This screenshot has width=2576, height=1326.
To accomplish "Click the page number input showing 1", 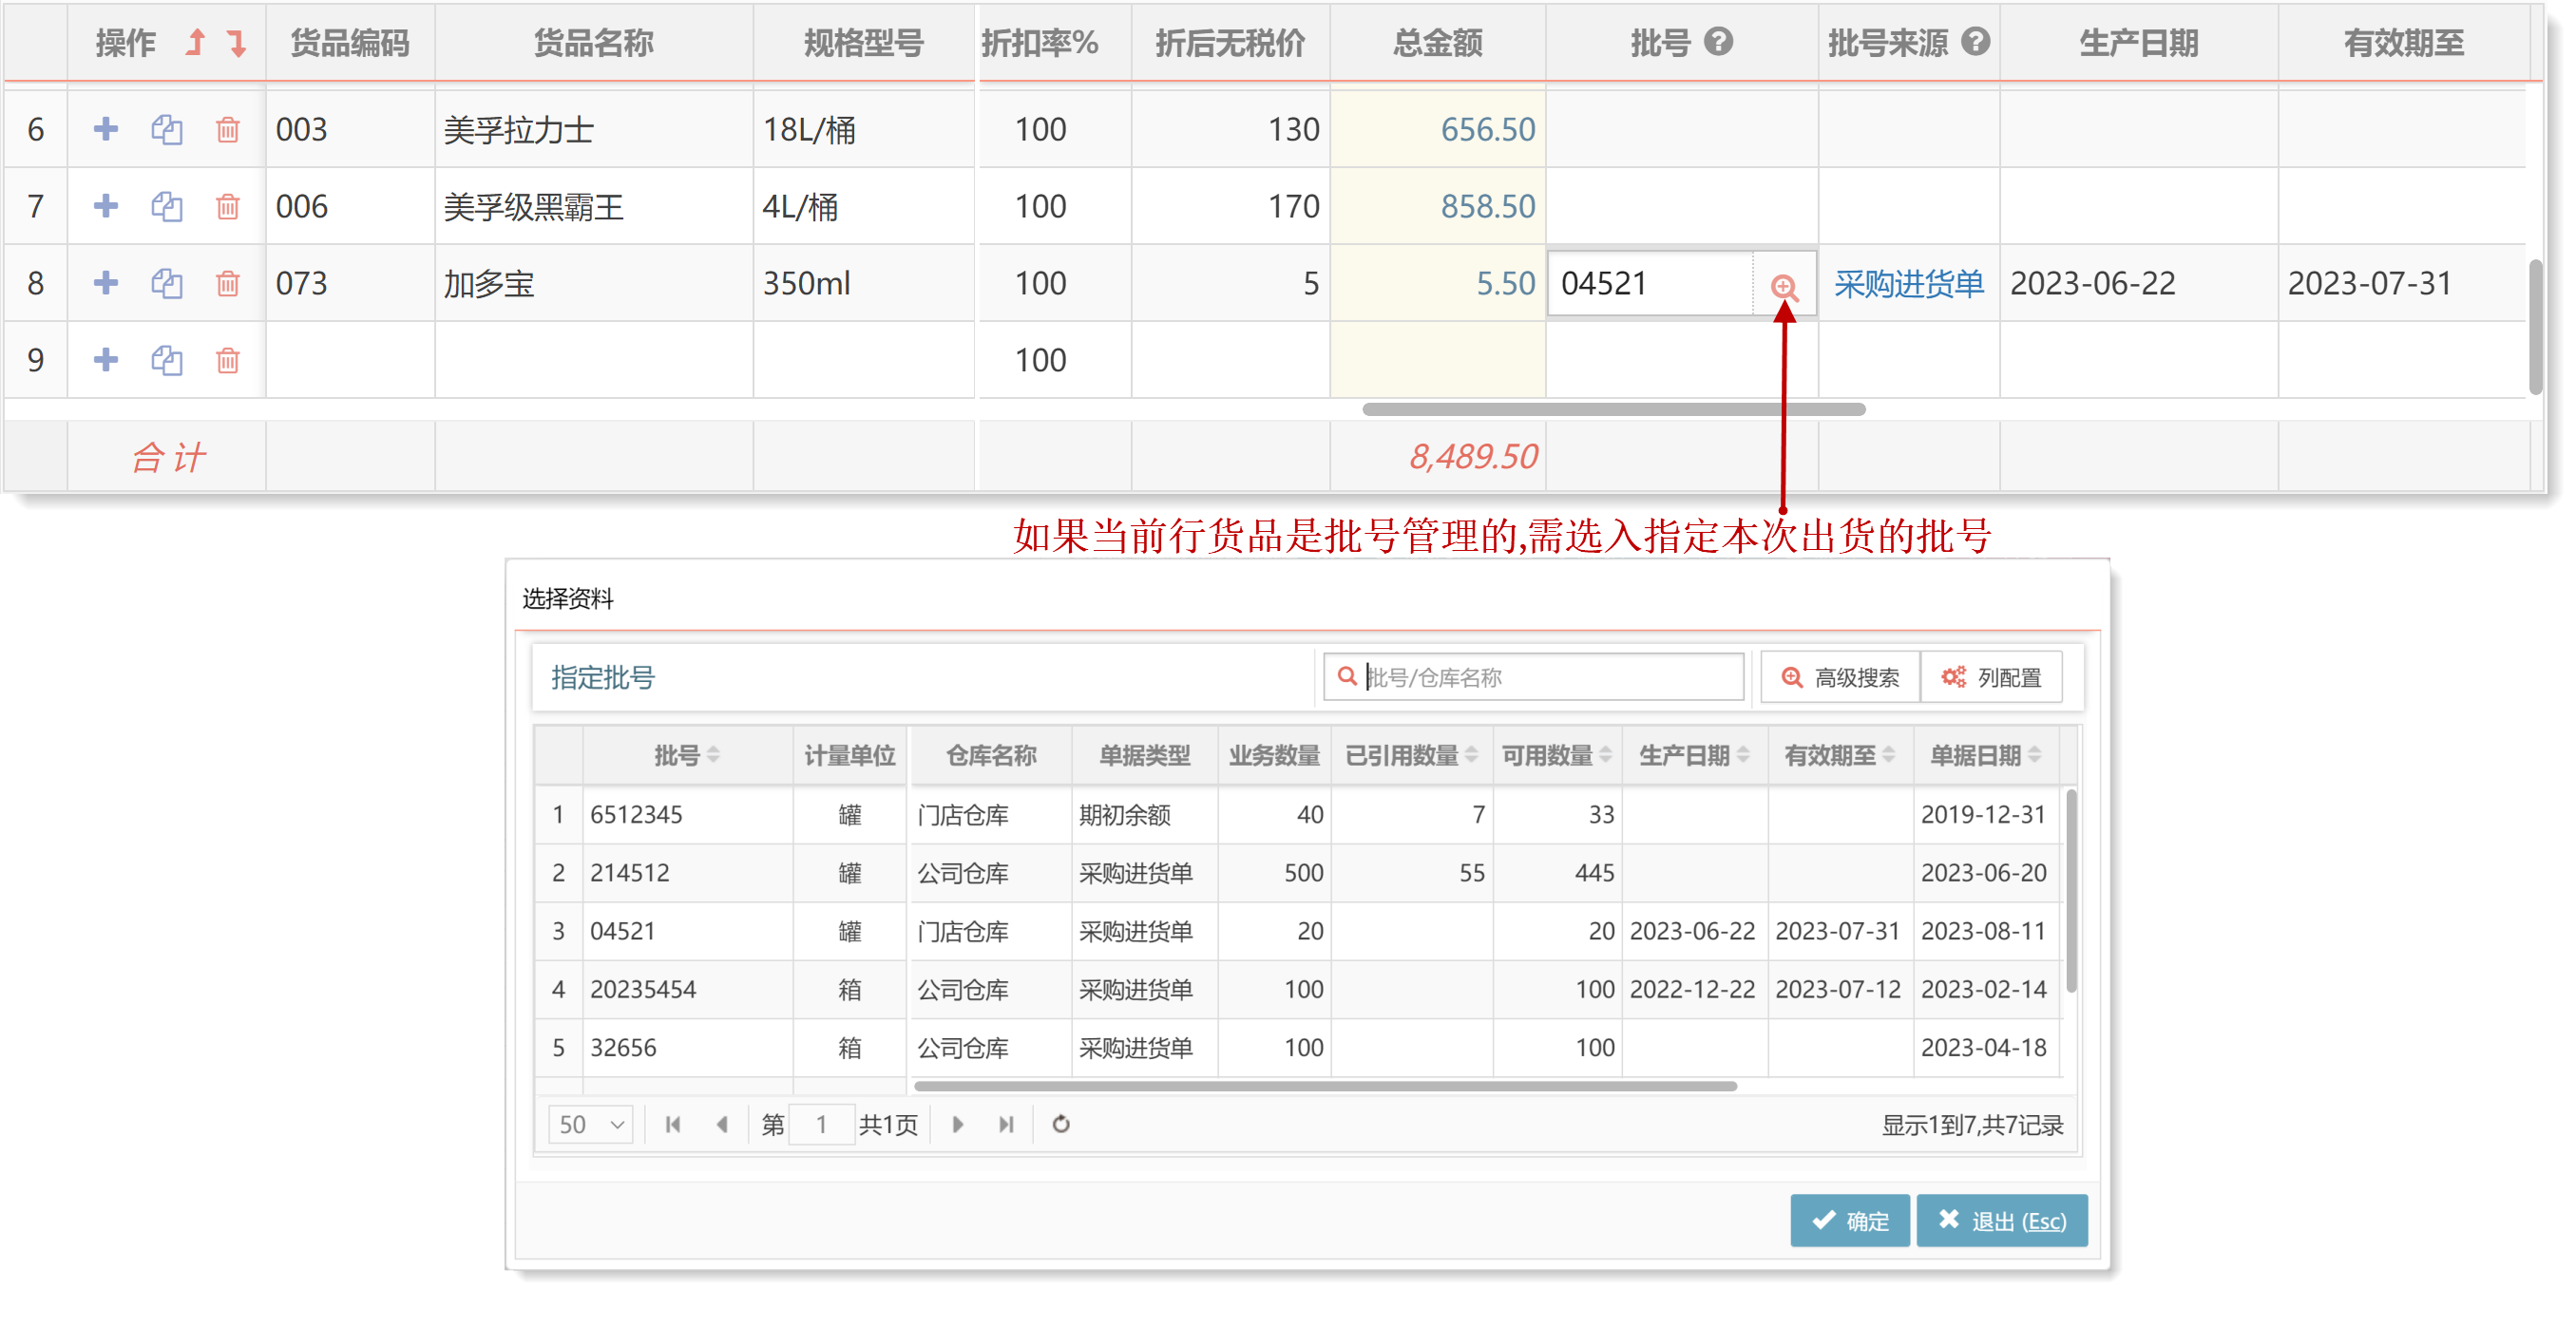I will coord(821,1124).
